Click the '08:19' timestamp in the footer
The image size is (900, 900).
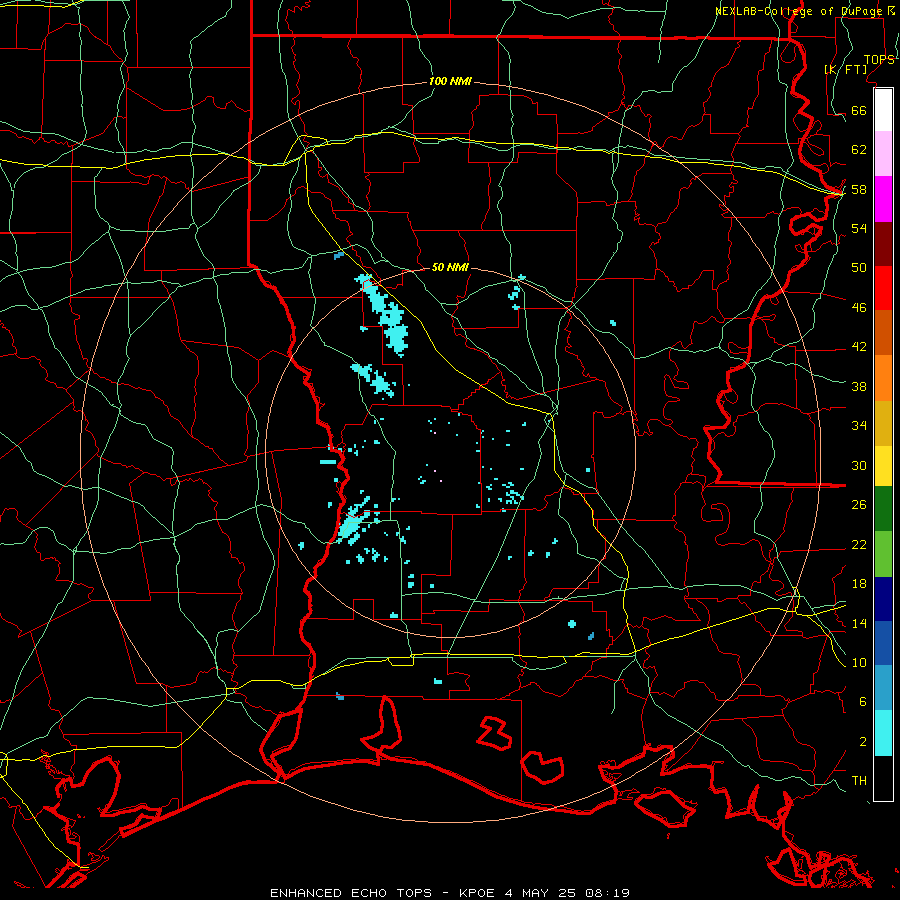pyautogui.click(x=607, y=893)
